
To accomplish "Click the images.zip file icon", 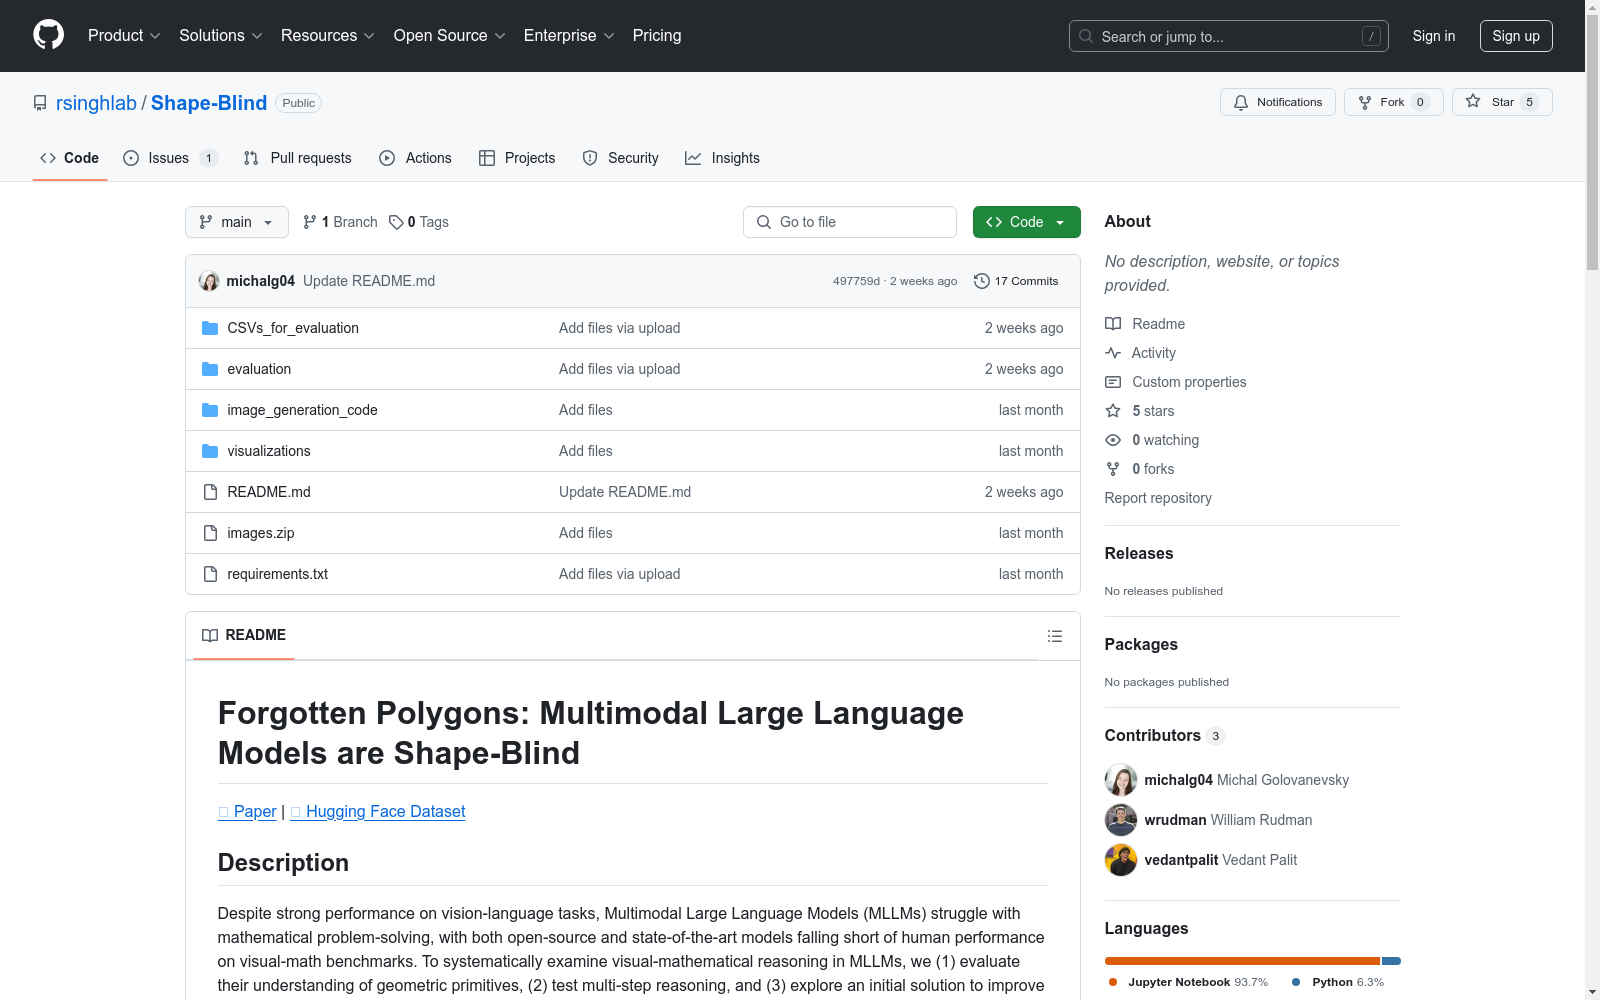I will point(210,533).
